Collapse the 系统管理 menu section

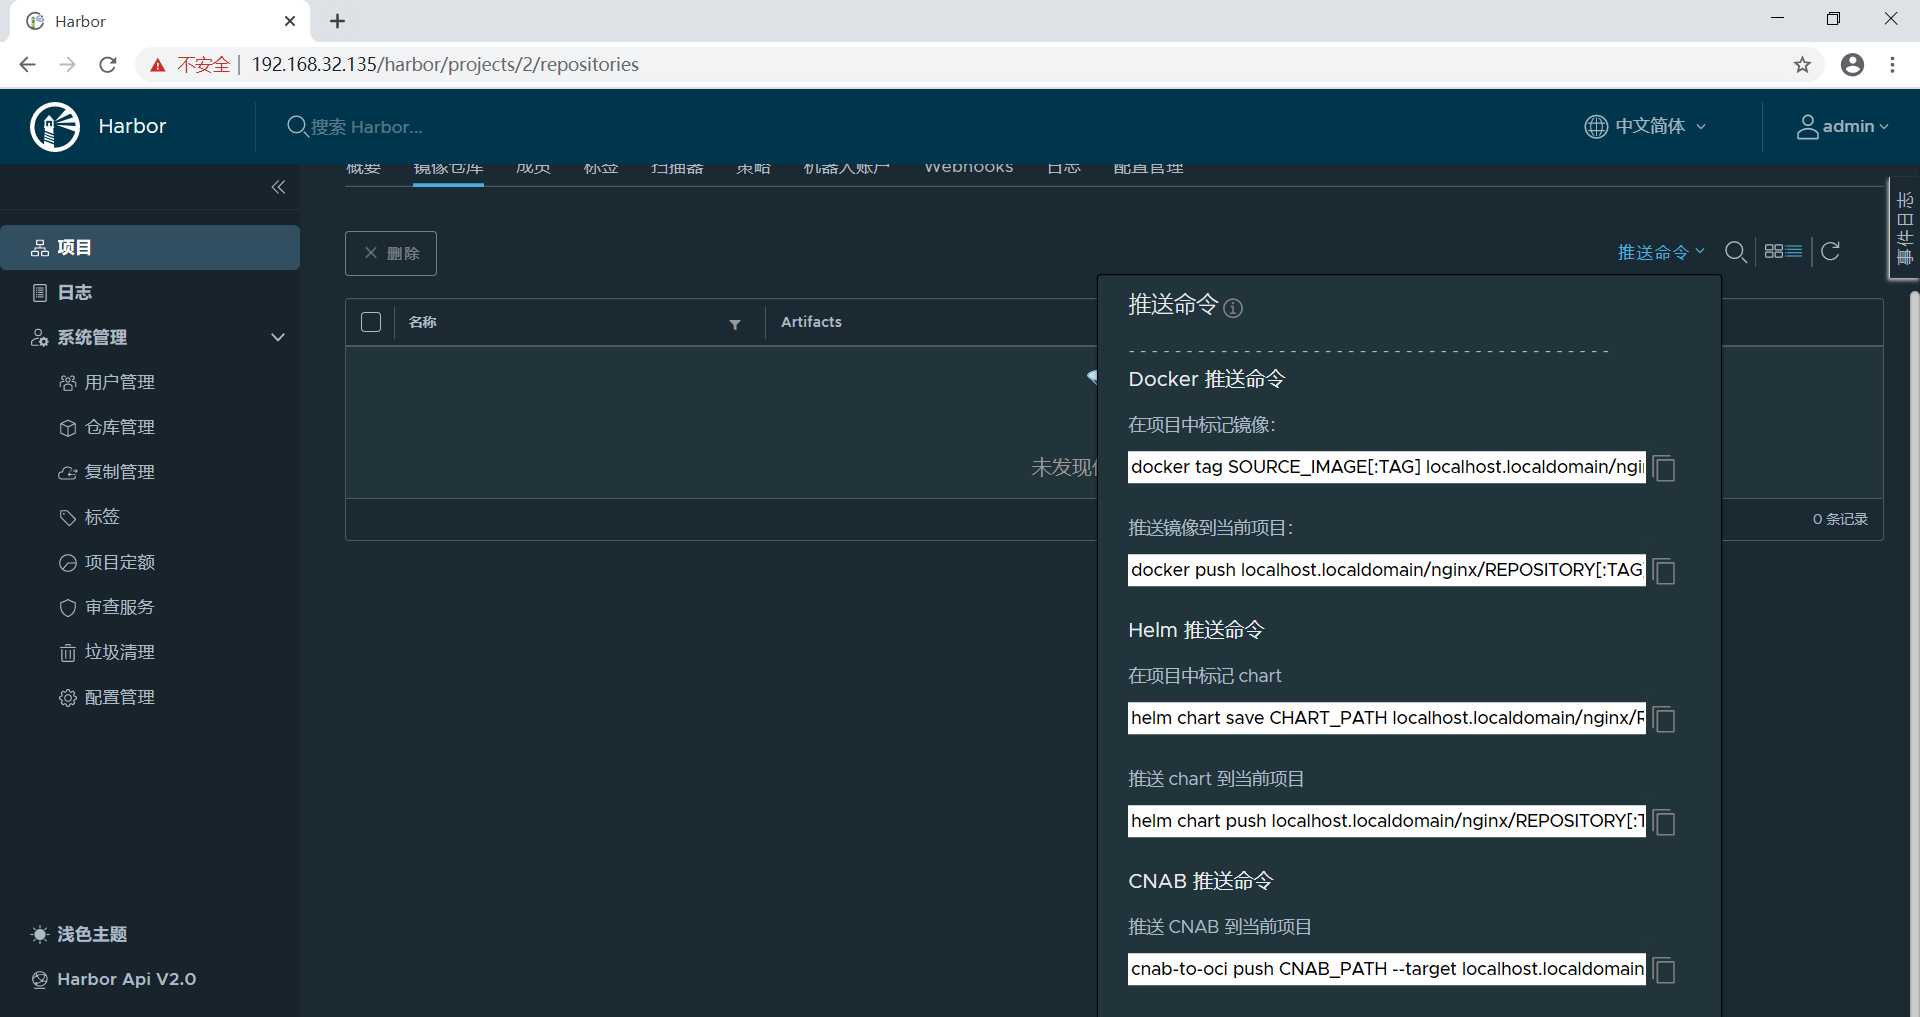(278, 337)
